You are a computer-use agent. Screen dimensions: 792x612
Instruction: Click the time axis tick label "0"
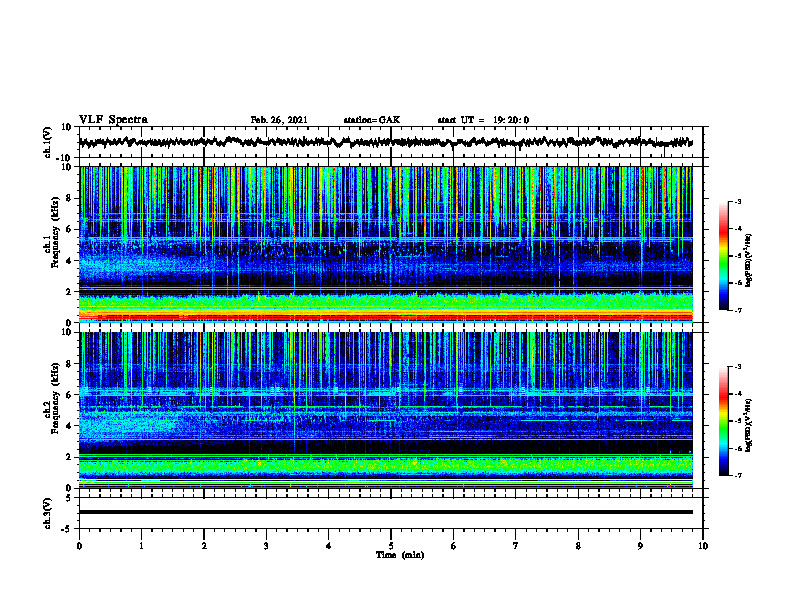79,546
